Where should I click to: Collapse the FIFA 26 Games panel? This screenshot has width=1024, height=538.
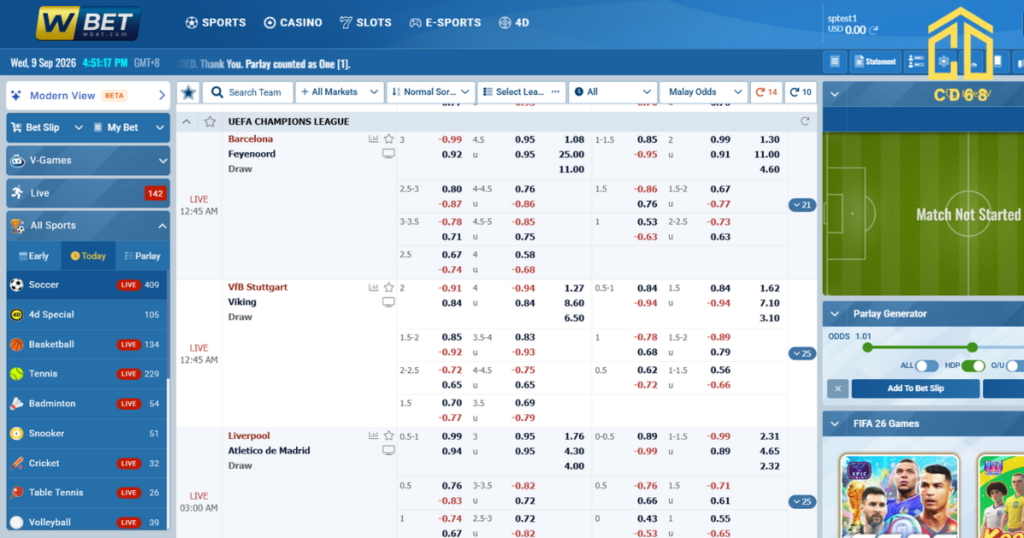coord(835,424)
